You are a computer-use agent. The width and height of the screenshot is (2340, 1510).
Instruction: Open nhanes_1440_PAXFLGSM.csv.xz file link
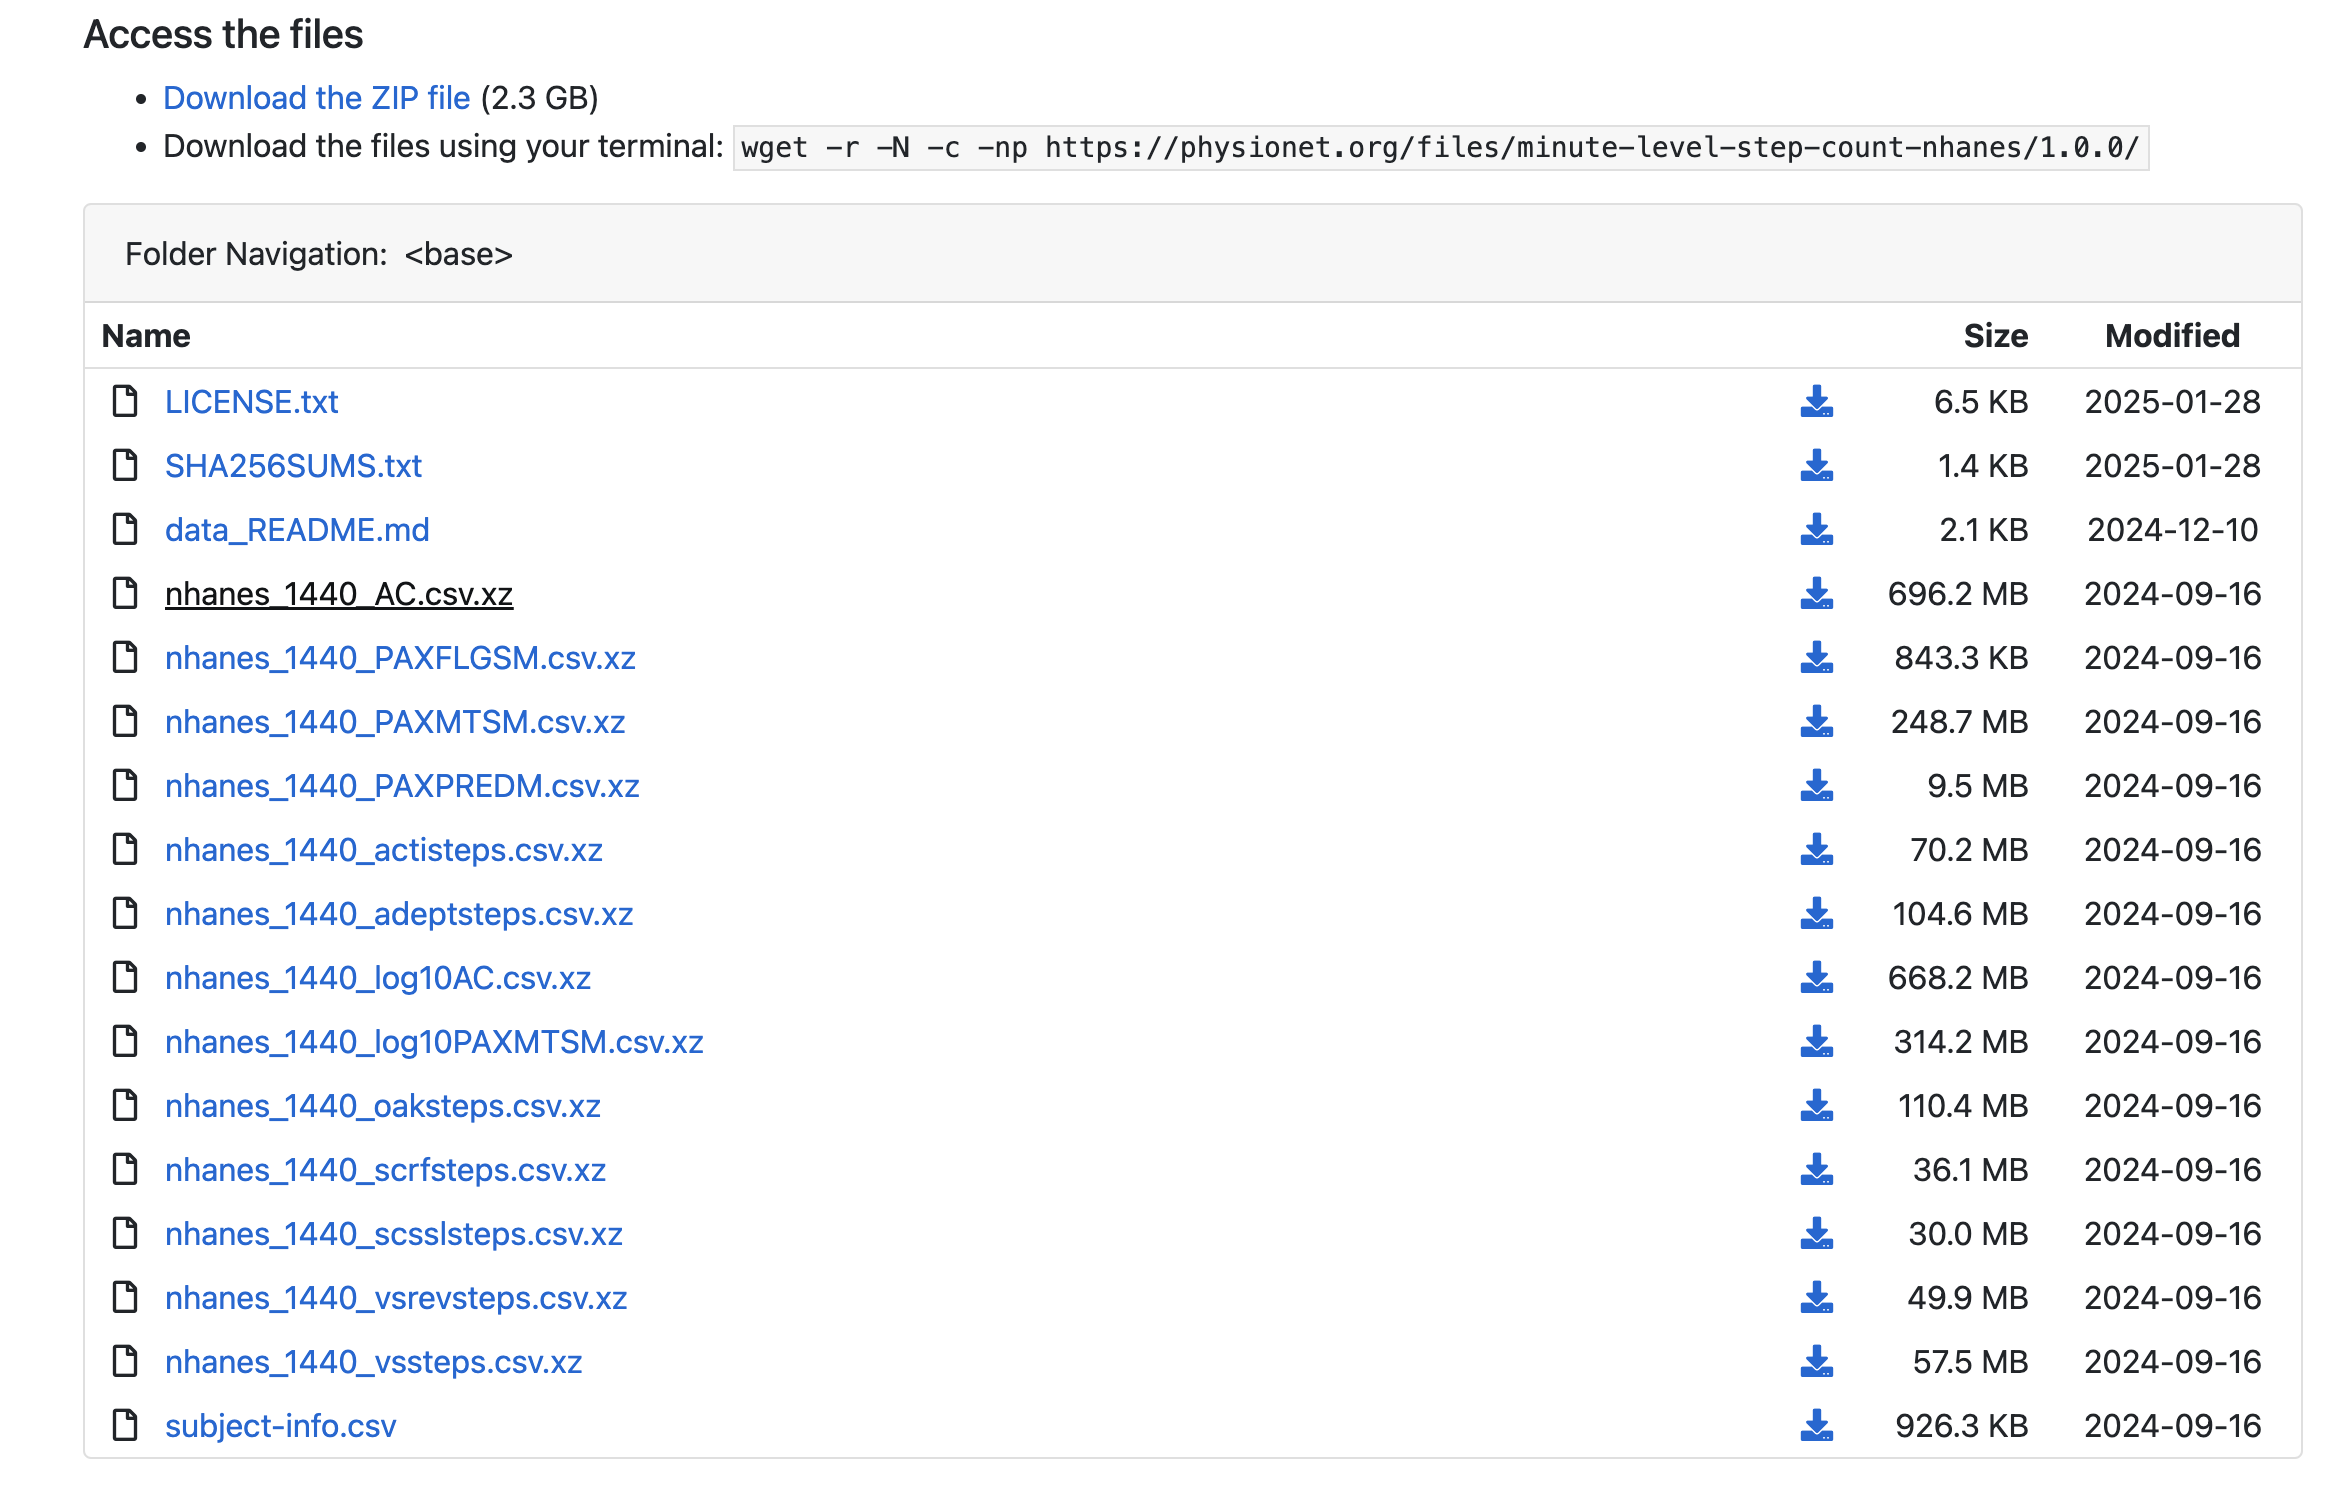tap(400, 658)
